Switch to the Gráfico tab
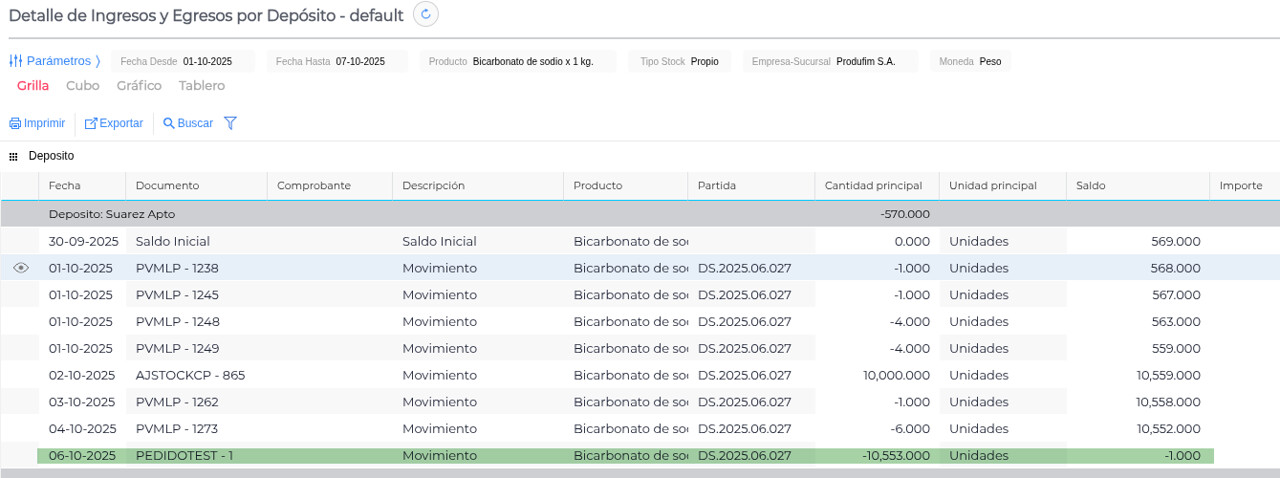The width and height of the screenshot is (1280, 478). pyautogui.click(x=139, y=86)
